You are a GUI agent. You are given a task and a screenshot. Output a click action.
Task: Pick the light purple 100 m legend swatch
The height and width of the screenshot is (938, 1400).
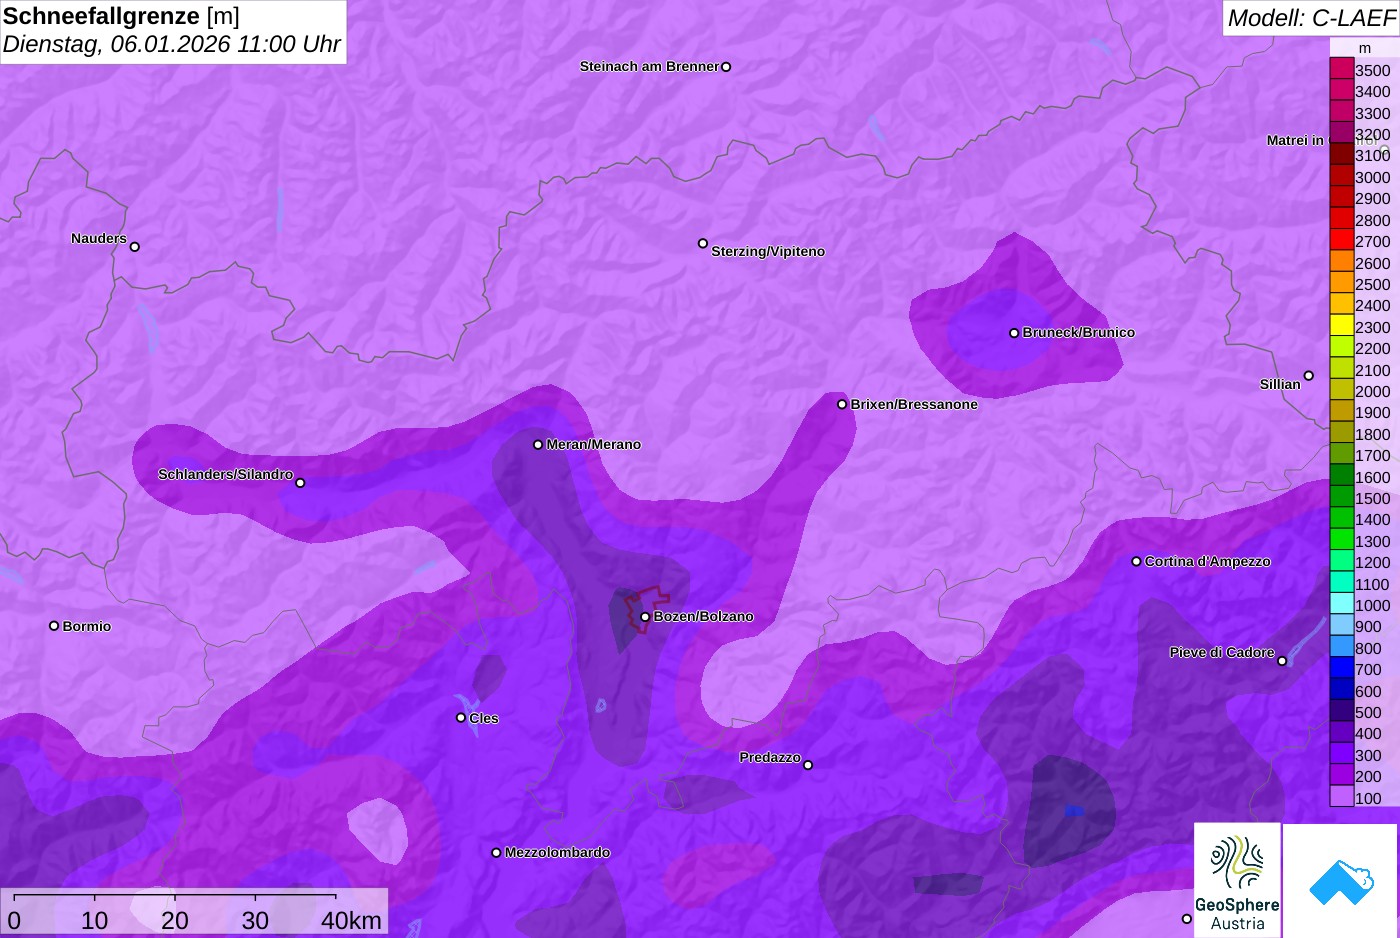(1342, 797)
